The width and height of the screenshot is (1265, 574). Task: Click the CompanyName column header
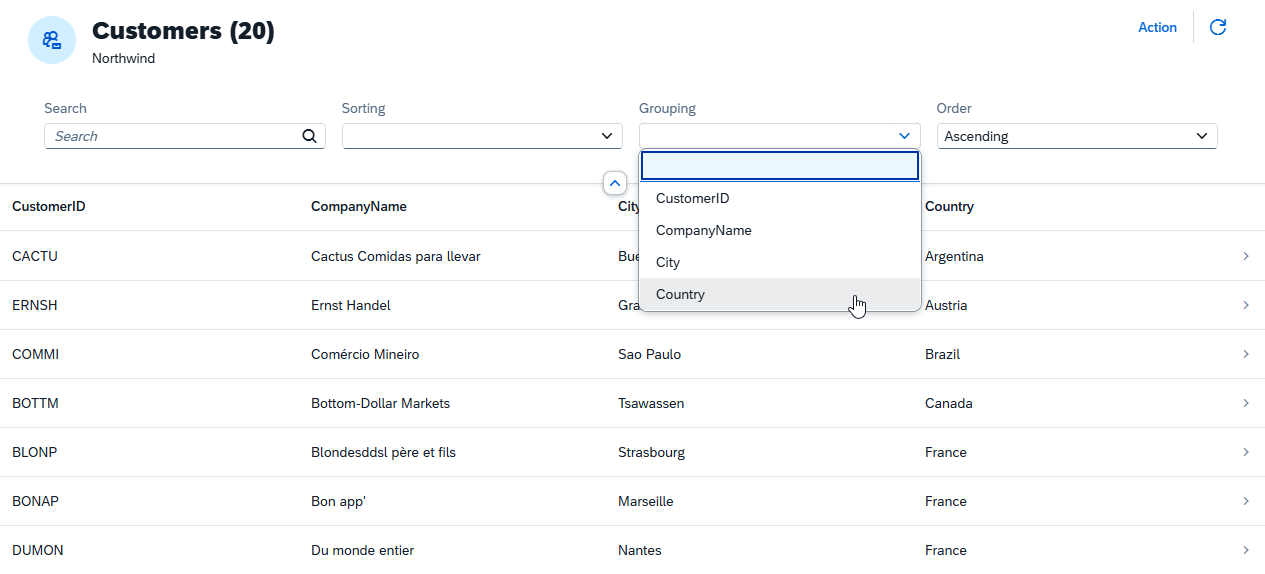[x=359, y=207]
